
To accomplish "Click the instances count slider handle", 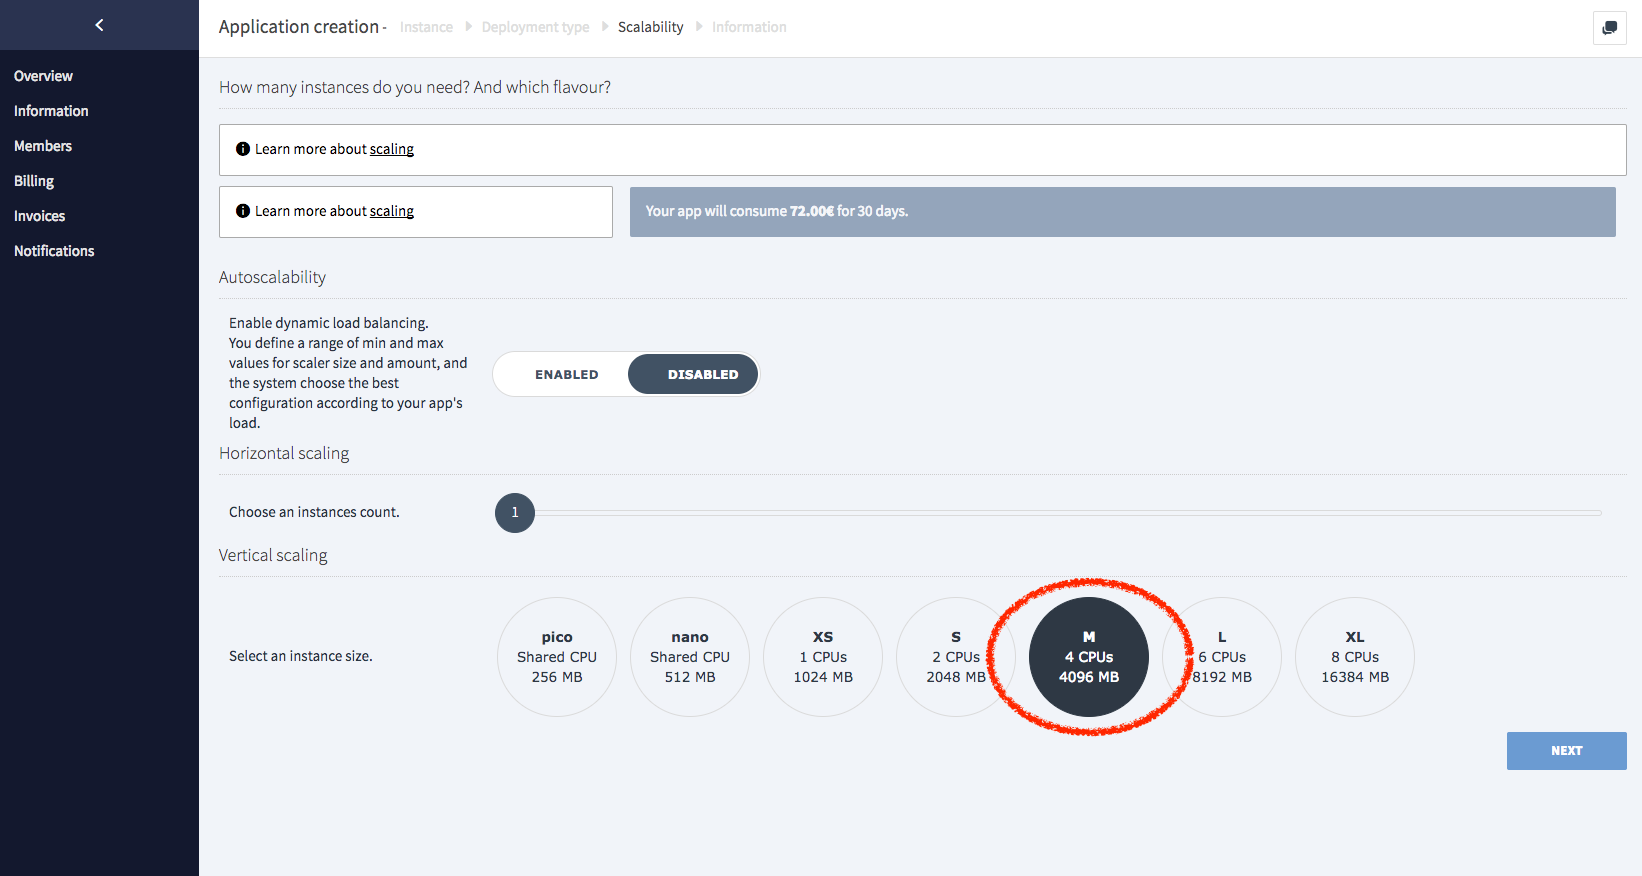I will (515, 513).
